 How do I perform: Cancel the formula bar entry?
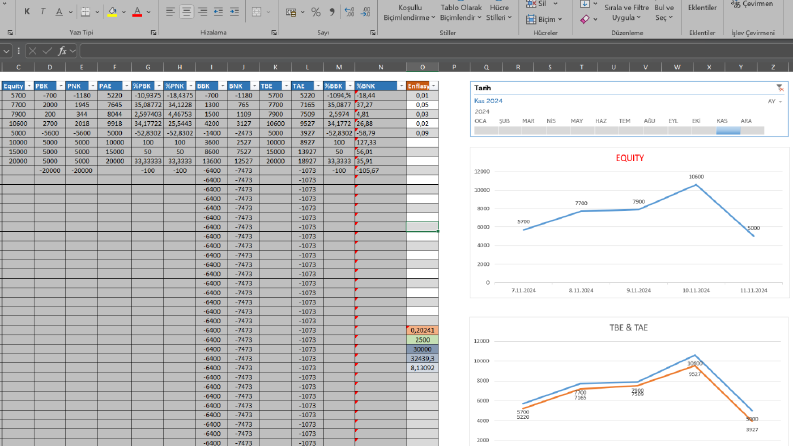tap(32, 51)
